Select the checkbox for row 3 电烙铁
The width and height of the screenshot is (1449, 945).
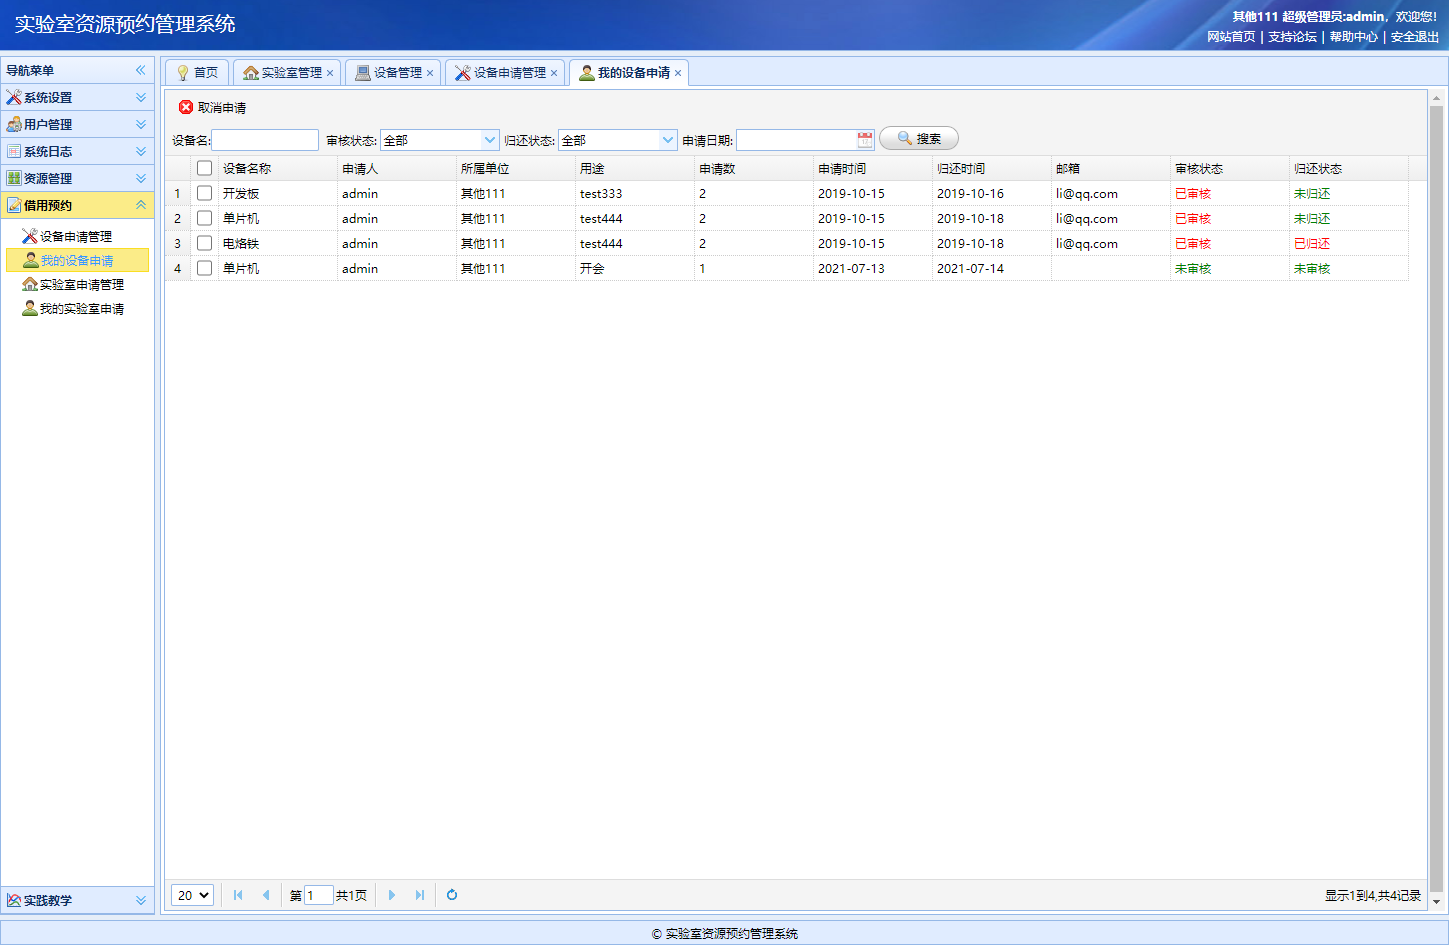click(x=204, y=243)
